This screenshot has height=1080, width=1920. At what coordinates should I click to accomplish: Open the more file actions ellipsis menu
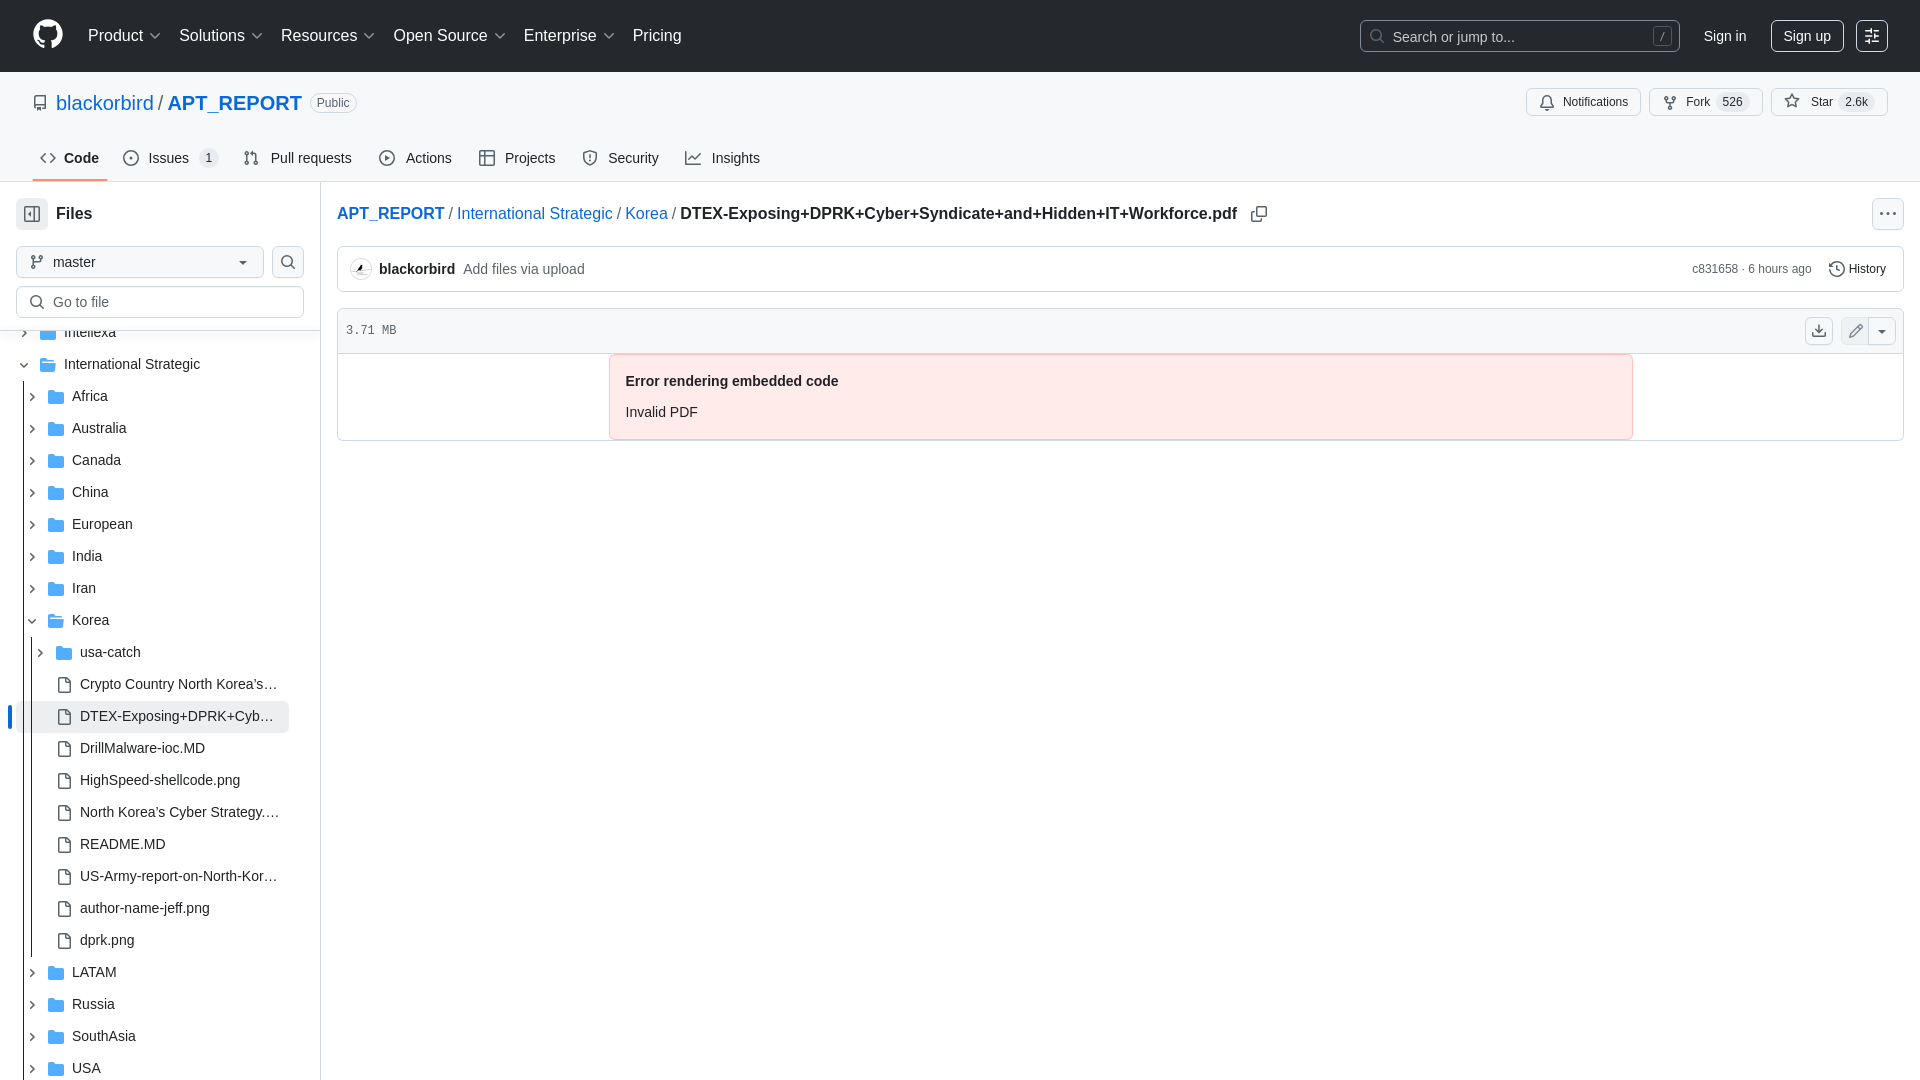point(1887,214)
